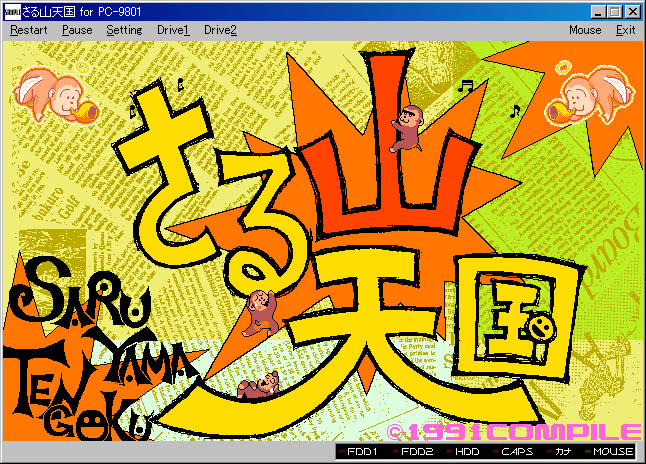This screenshot has width=646, height=464.
Task: Click the trumpet-blowing cherub monkey at left
Action: (56, 94)
